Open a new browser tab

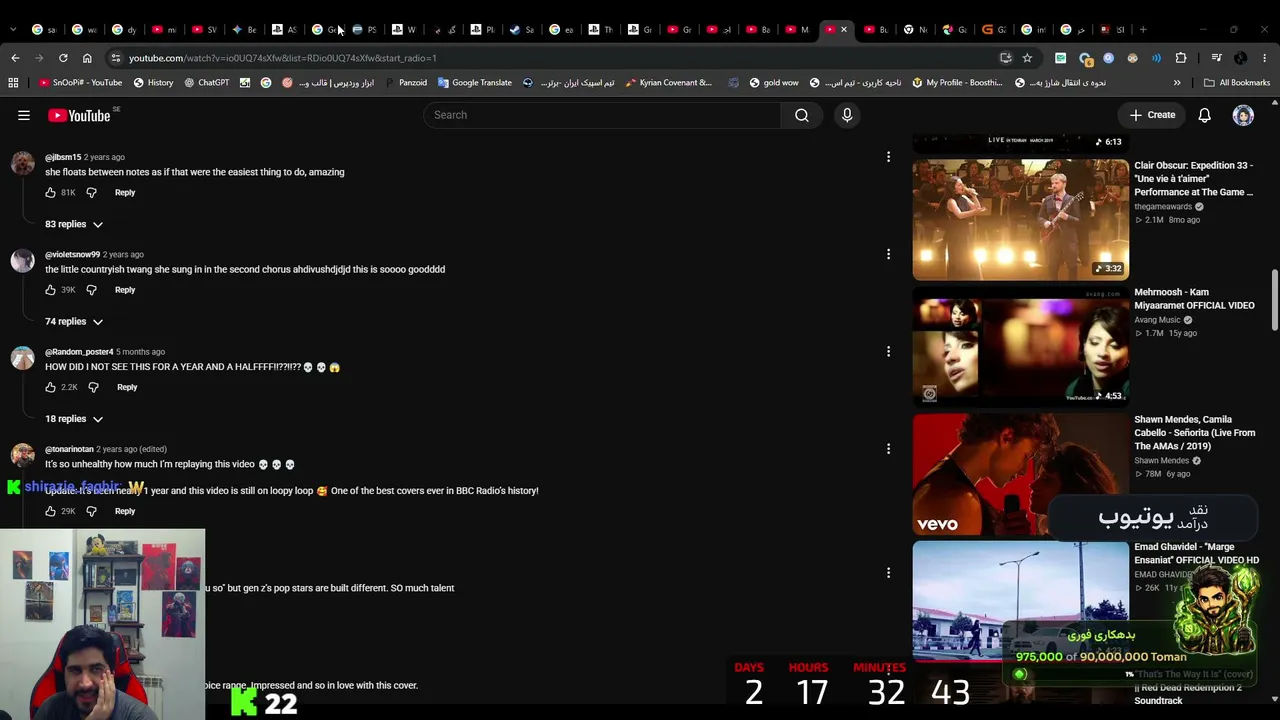tap(1143, 30)
